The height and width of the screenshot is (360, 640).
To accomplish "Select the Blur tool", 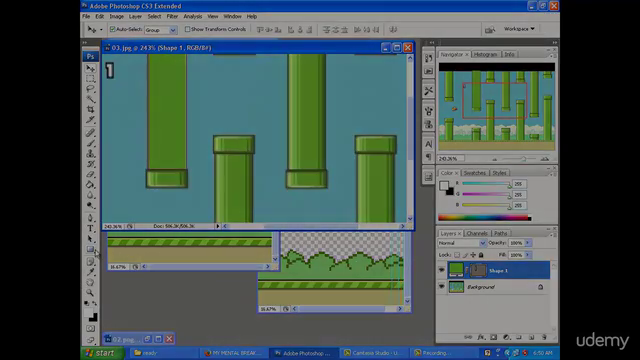I will click(91, 195).
